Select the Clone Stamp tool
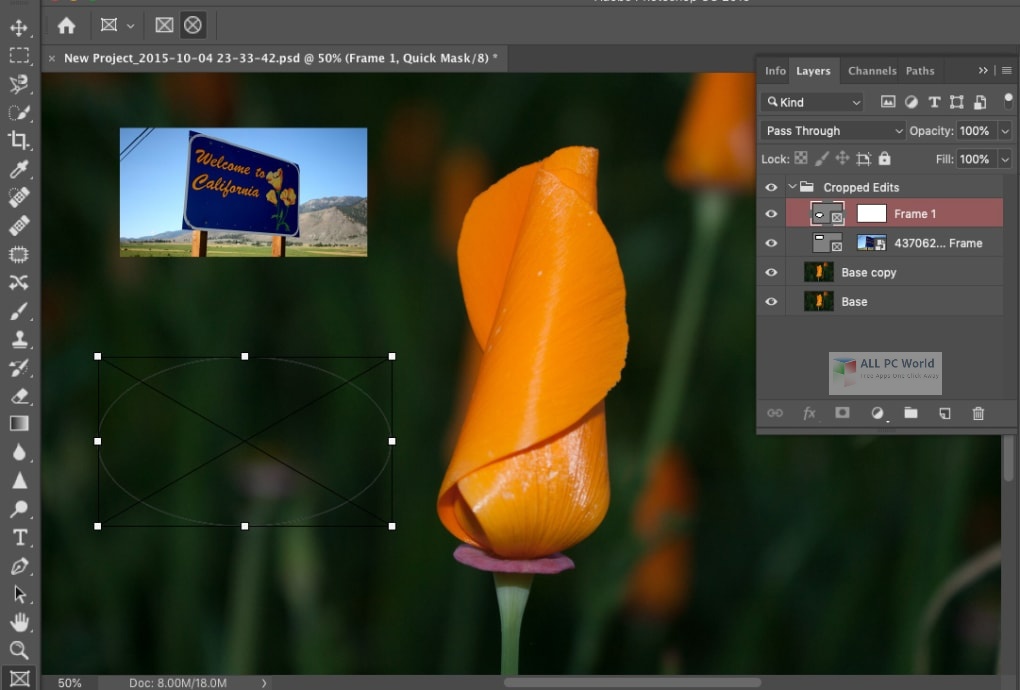This screenshot has height=690, width=1020. (19, 339)
